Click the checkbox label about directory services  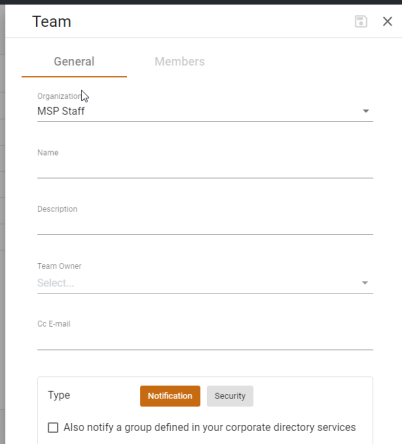210,427
